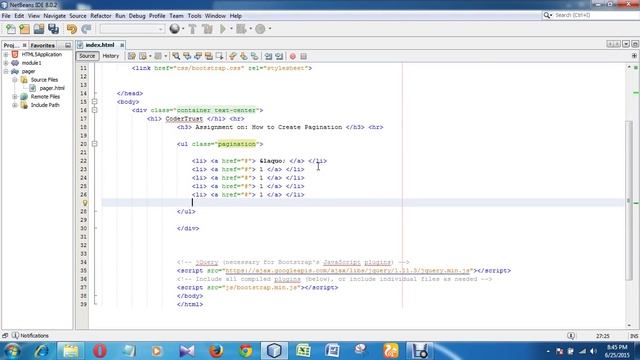Click the Toggle Bookmark icon
Viewport: 640px width, 360px height.
pos(255,56)
